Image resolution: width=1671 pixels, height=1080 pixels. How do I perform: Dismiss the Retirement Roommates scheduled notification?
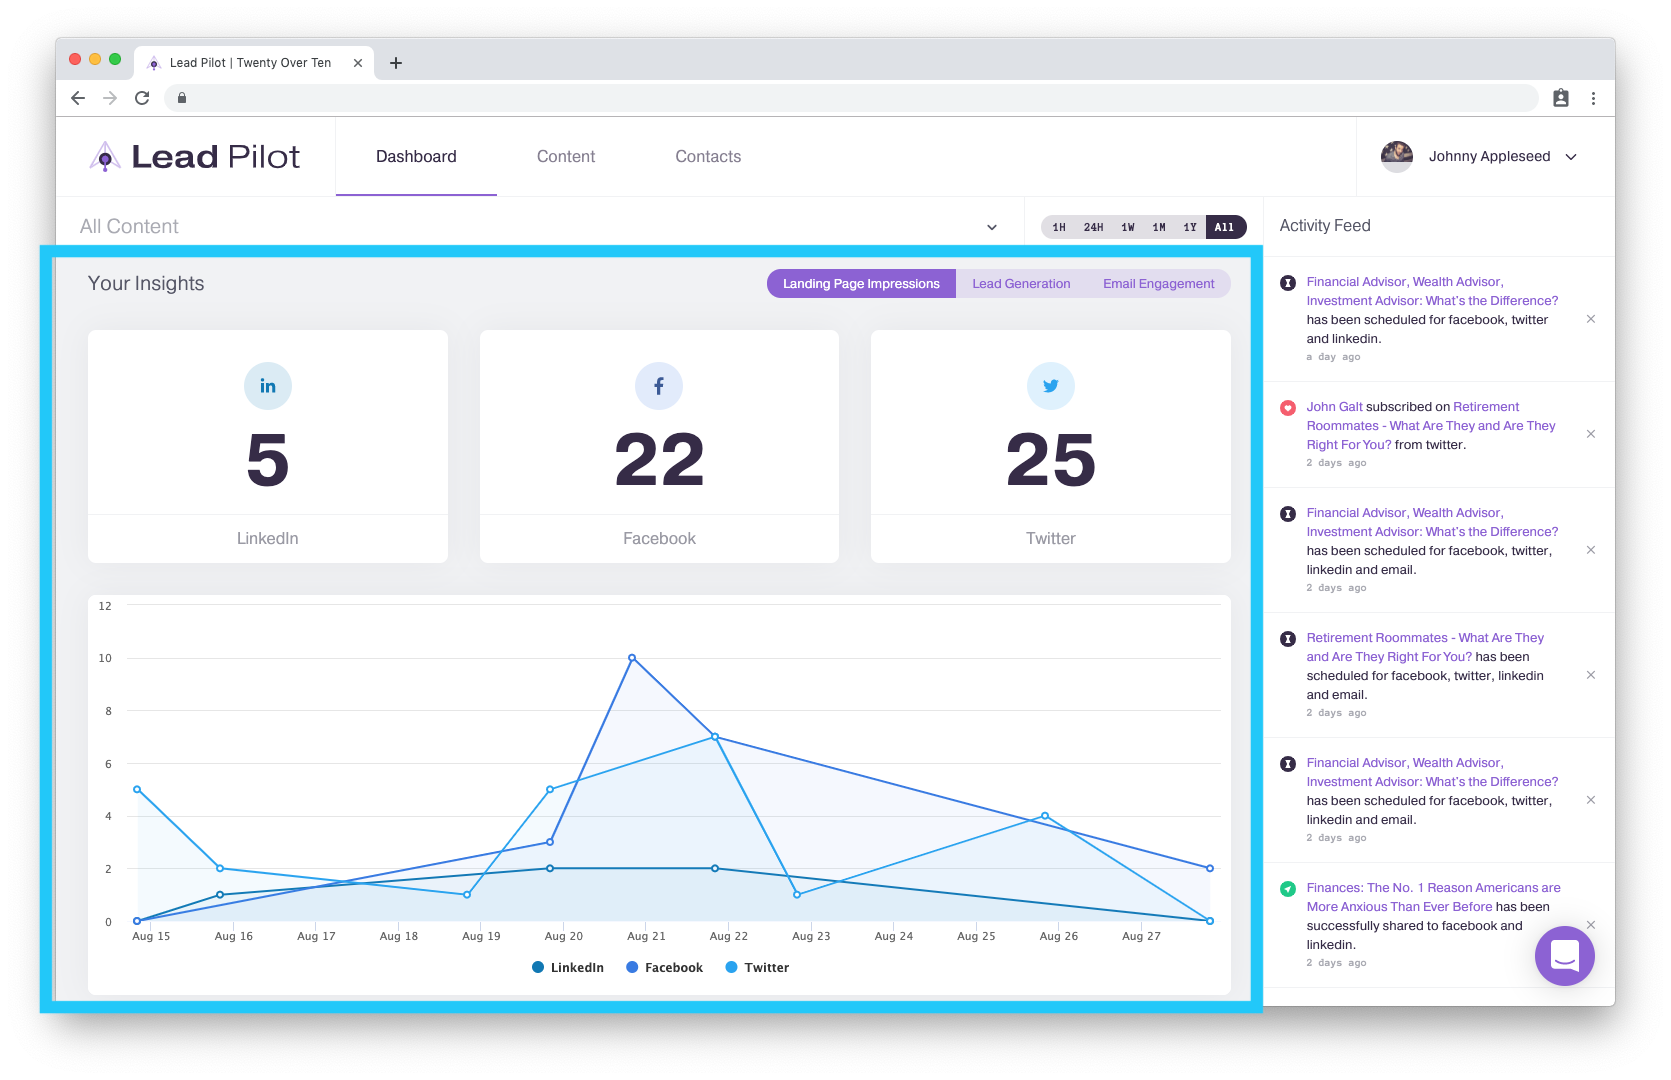click(x=1591, y=675)
